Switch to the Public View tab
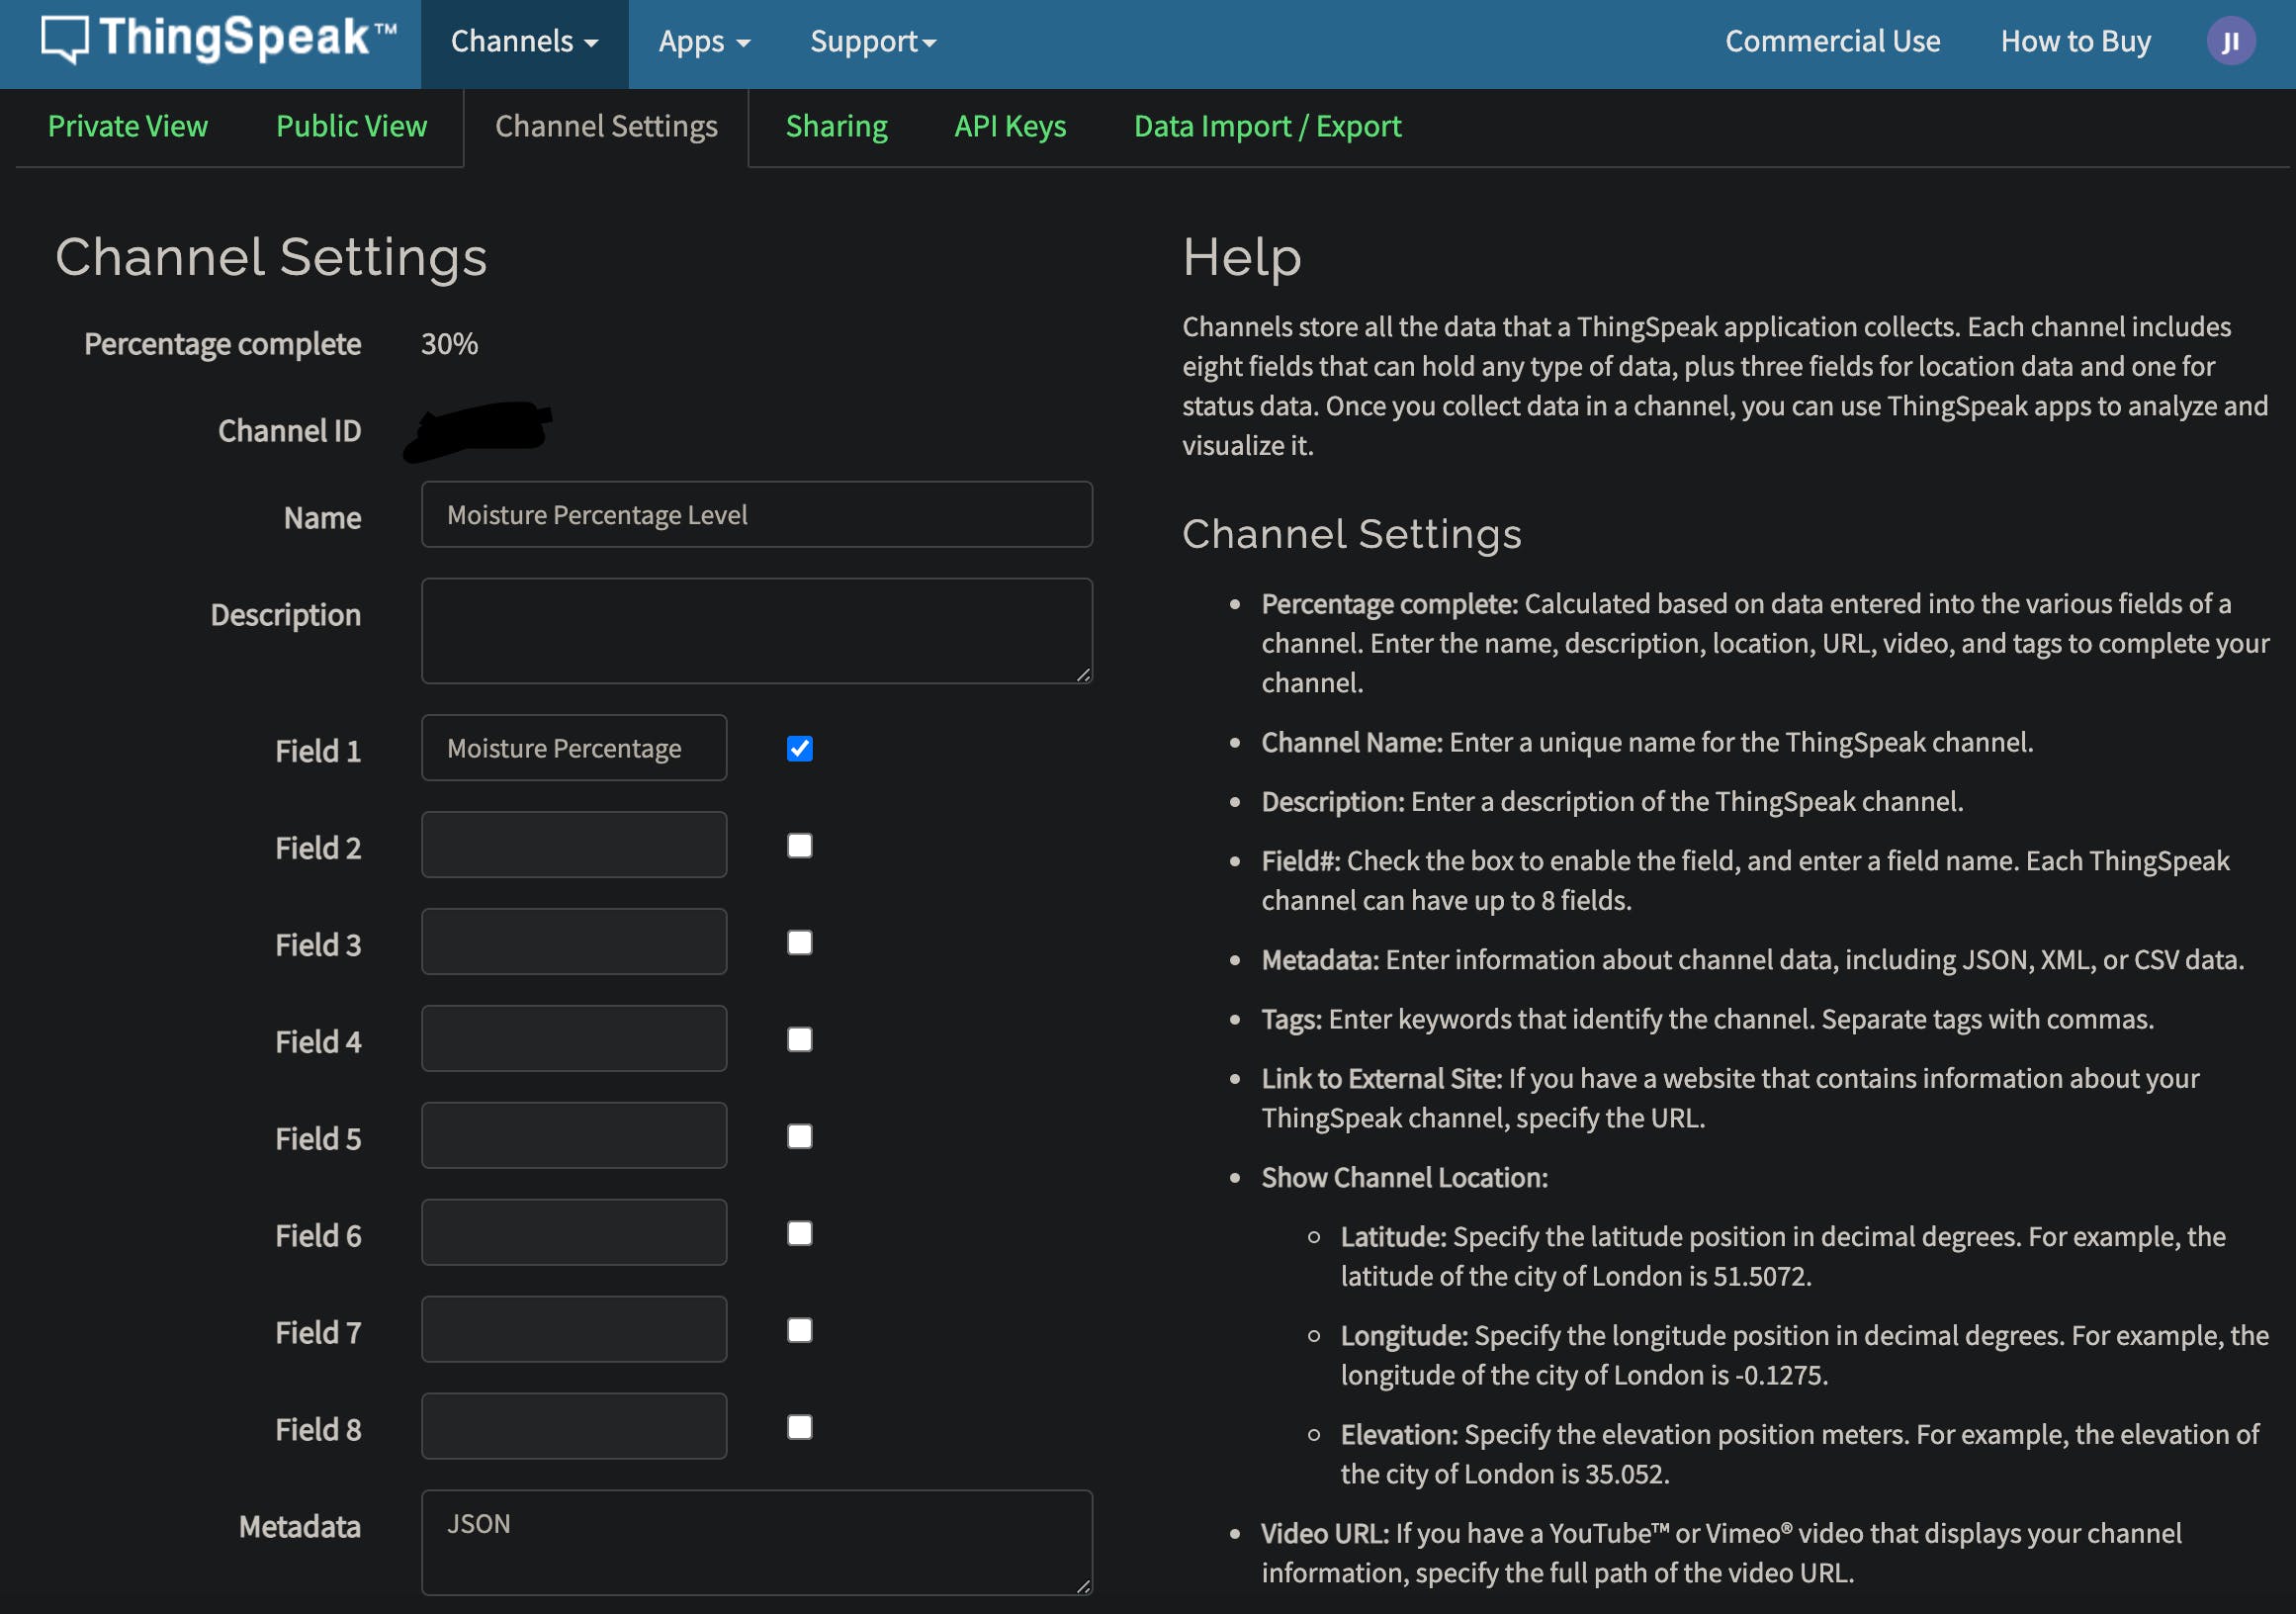This screenshot has width=2296, height=1614. pos(351,126)
